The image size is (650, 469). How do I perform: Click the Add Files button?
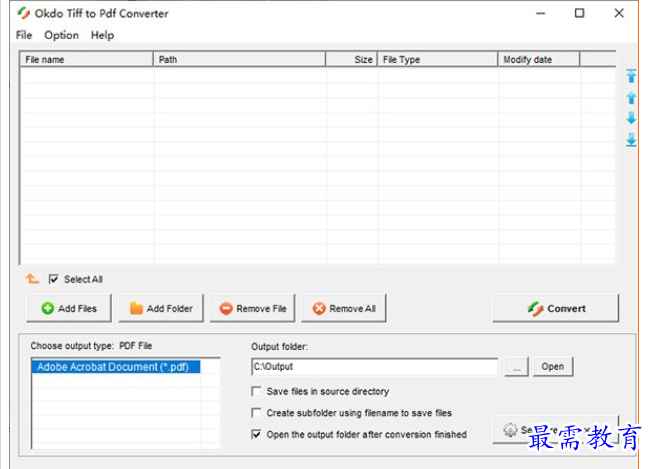(x=69, y=308)
